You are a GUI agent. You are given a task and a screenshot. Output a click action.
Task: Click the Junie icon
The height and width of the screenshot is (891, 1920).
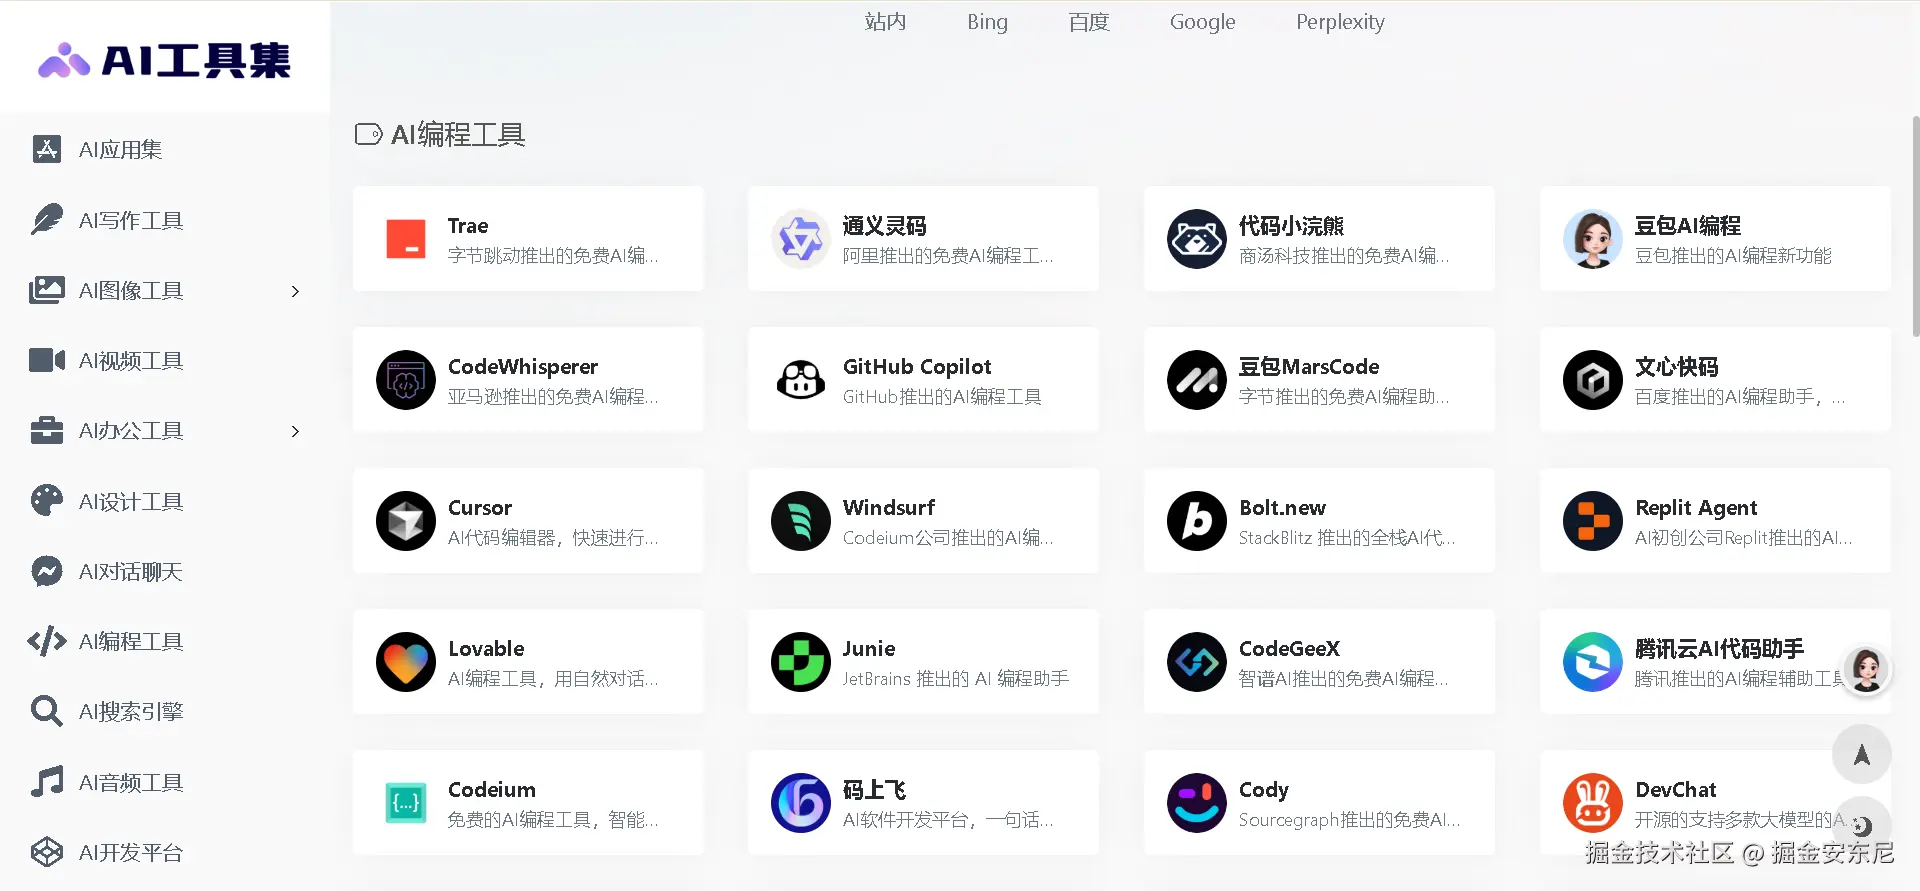(x=801, y=662)
